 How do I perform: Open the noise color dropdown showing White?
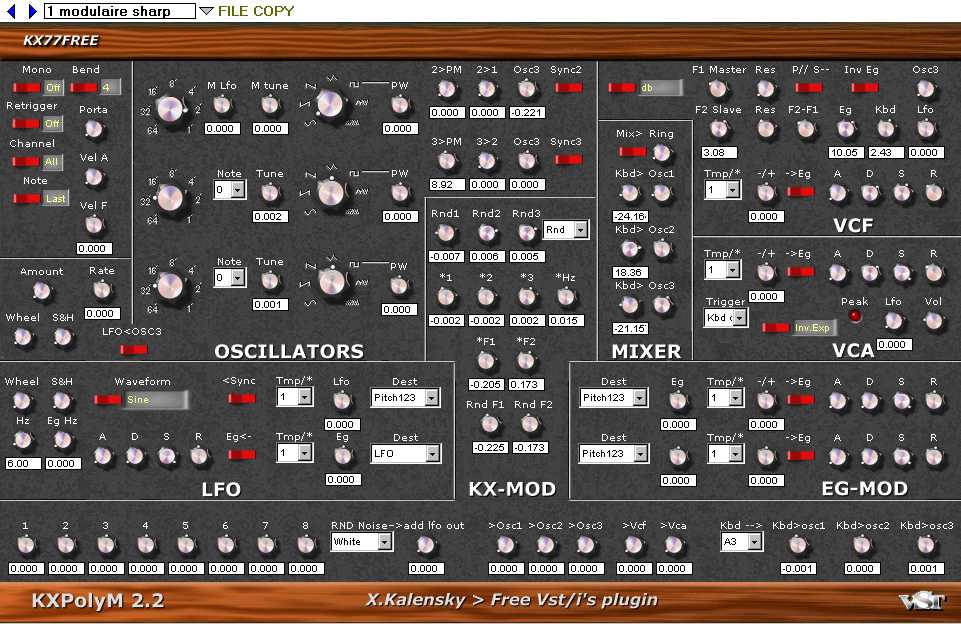tap(361, 541)
